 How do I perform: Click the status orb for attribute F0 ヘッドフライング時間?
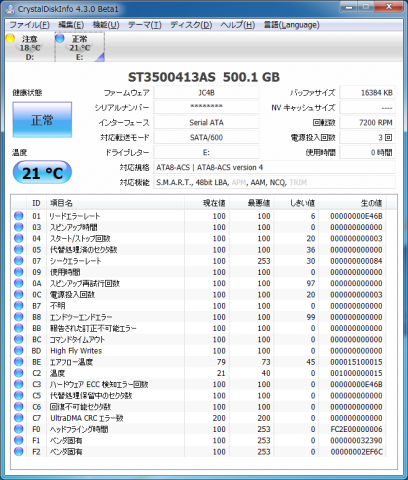click(x=19, y=429)
